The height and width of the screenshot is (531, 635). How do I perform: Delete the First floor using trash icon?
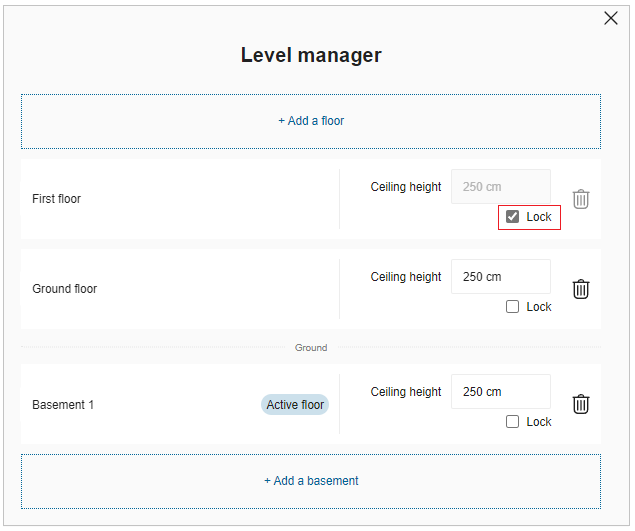point(581,199)
